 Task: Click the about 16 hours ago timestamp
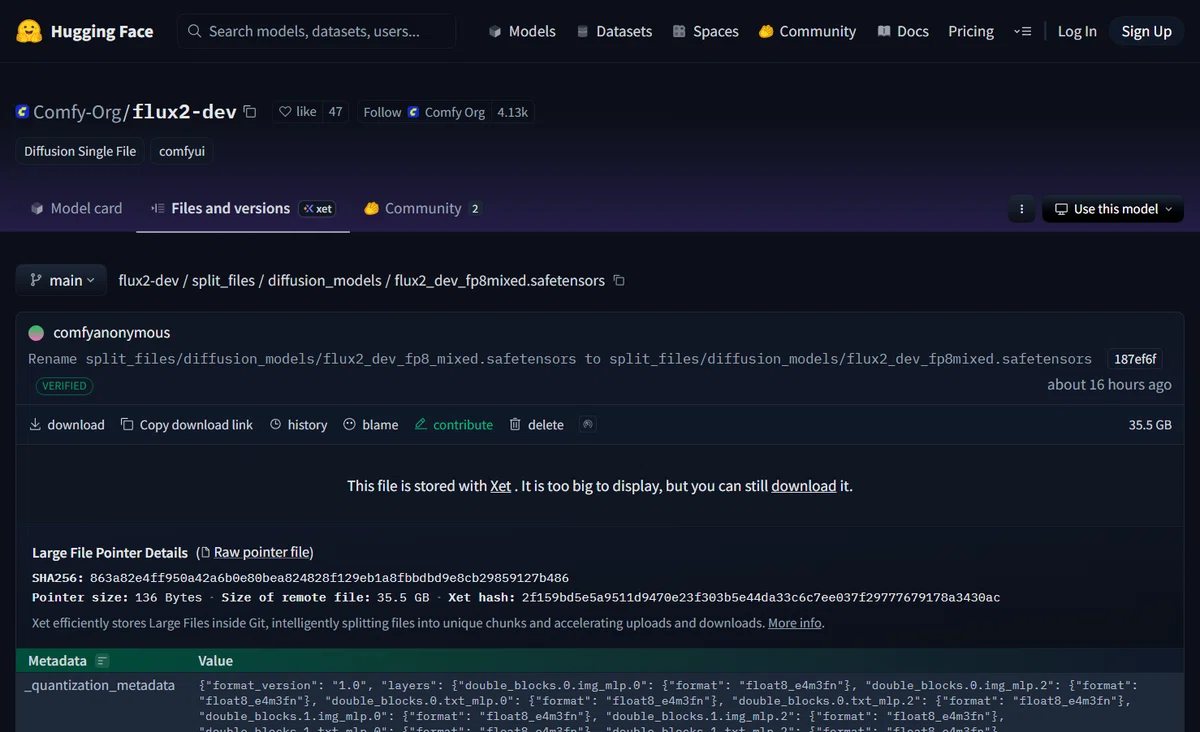(x=1109, y=385)
